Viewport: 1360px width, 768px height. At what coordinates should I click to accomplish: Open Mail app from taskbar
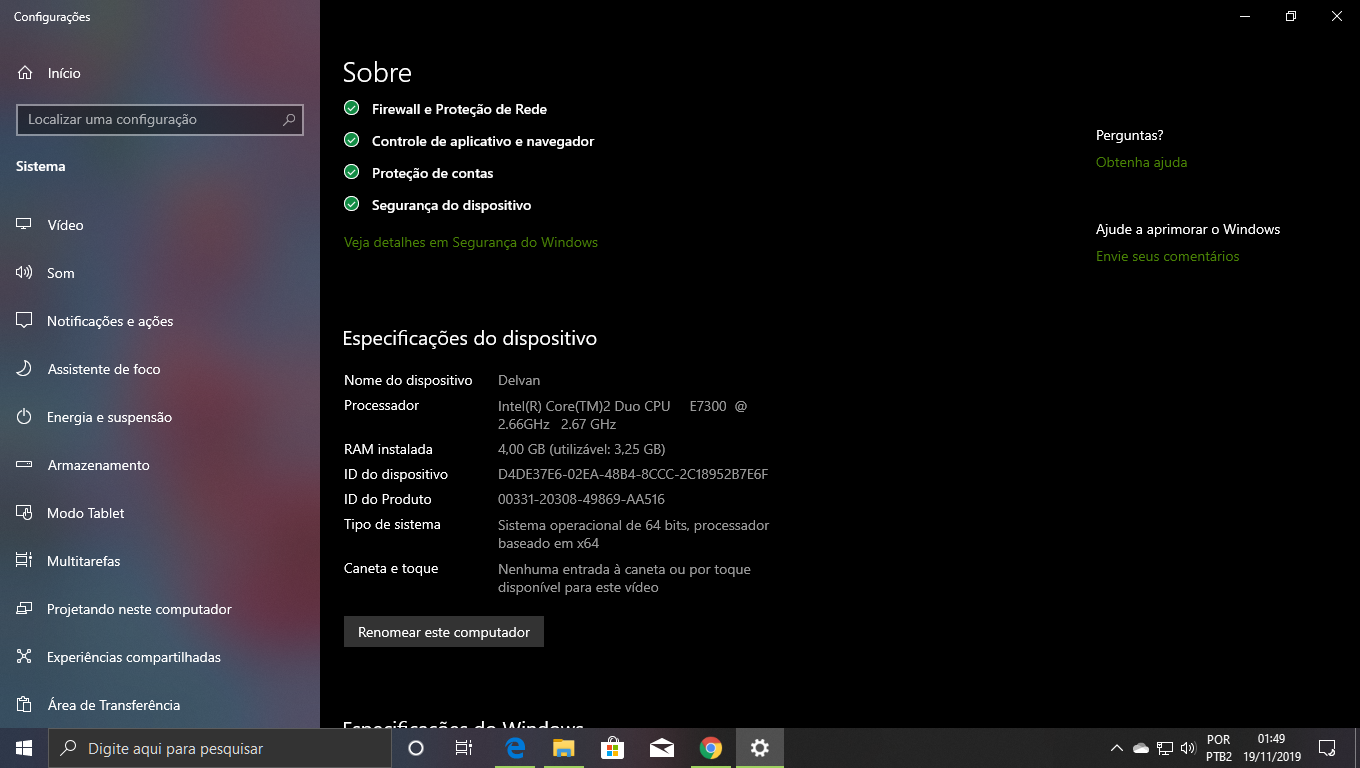click(661, 748)
